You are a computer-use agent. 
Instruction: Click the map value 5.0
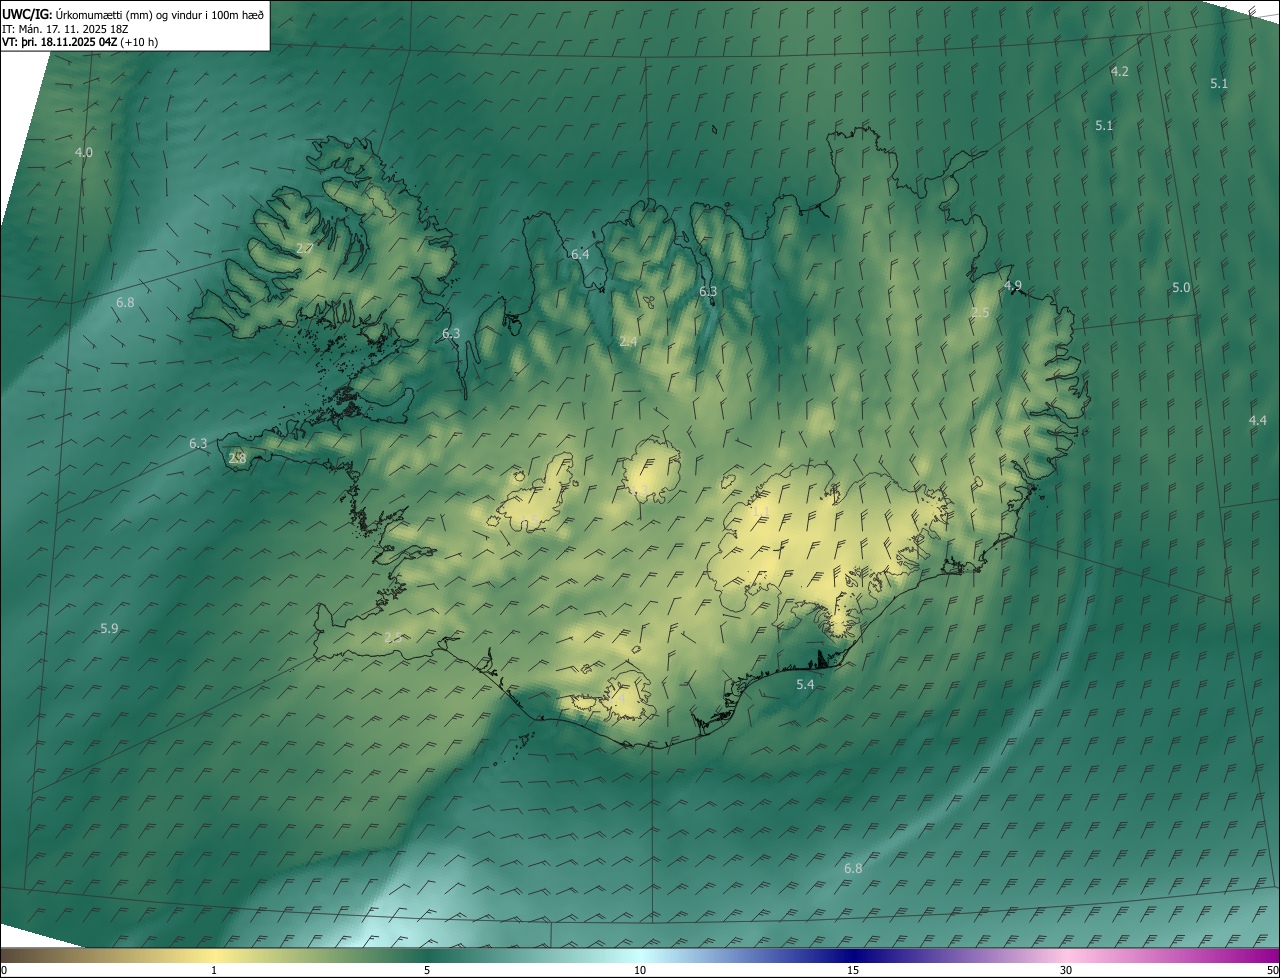(1181, 288)
